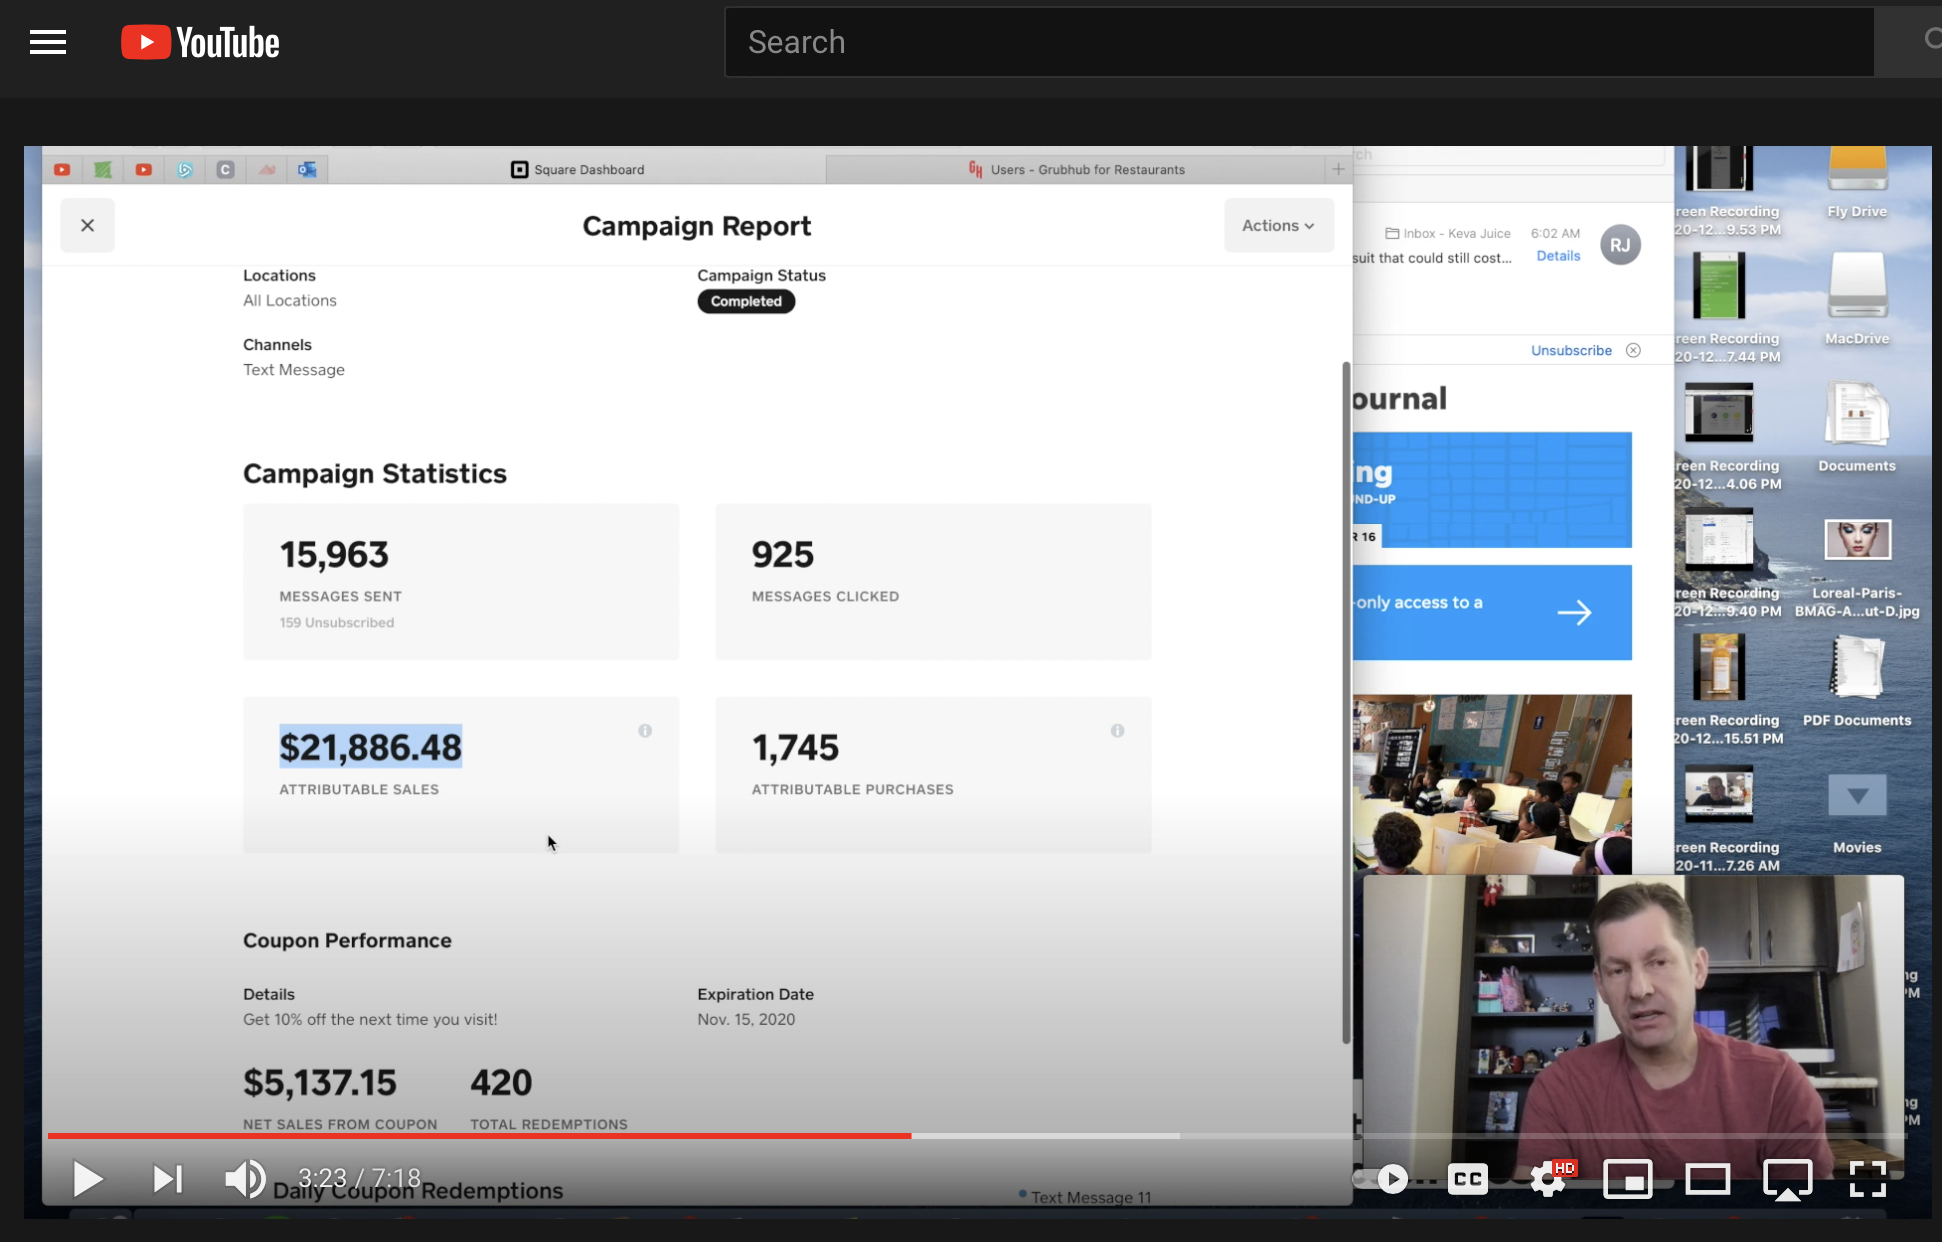Open the video settings gear

[1548, 1181]
